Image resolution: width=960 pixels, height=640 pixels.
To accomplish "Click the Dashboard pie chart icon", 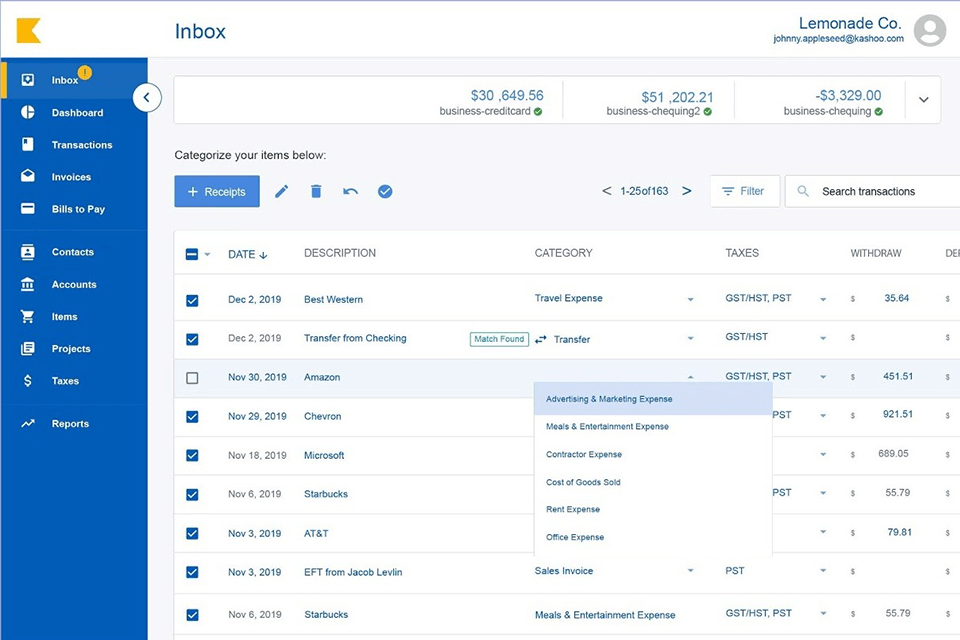I will coord(28,112).
